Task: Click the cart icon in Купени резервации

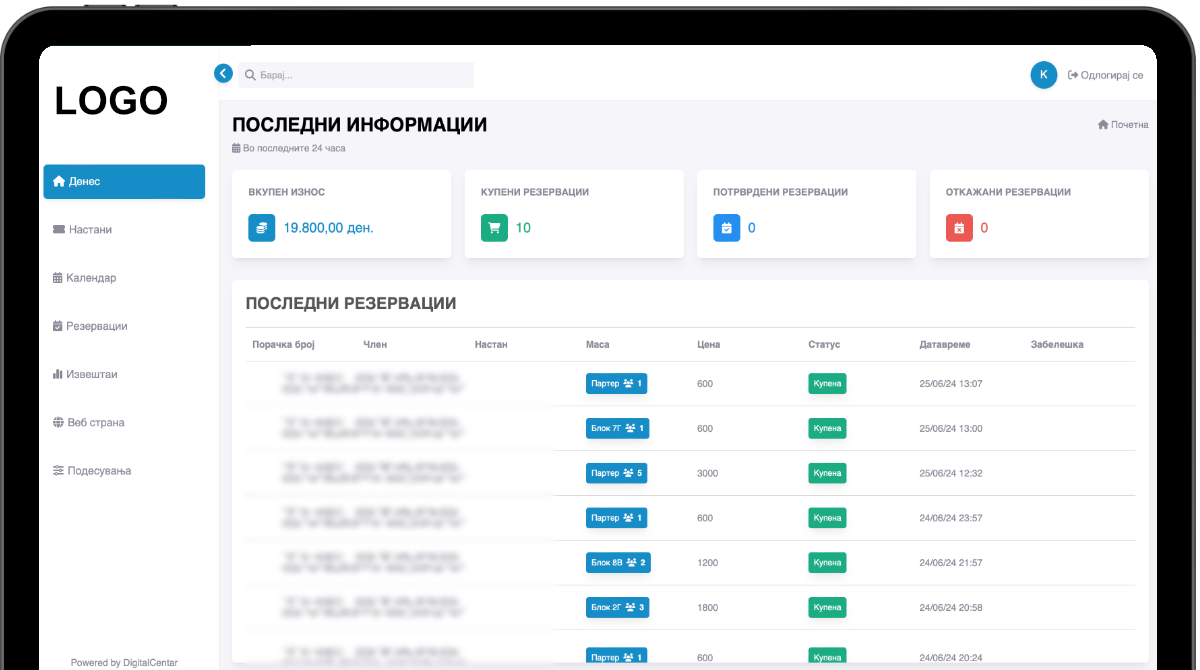Action: click(494, 228)
